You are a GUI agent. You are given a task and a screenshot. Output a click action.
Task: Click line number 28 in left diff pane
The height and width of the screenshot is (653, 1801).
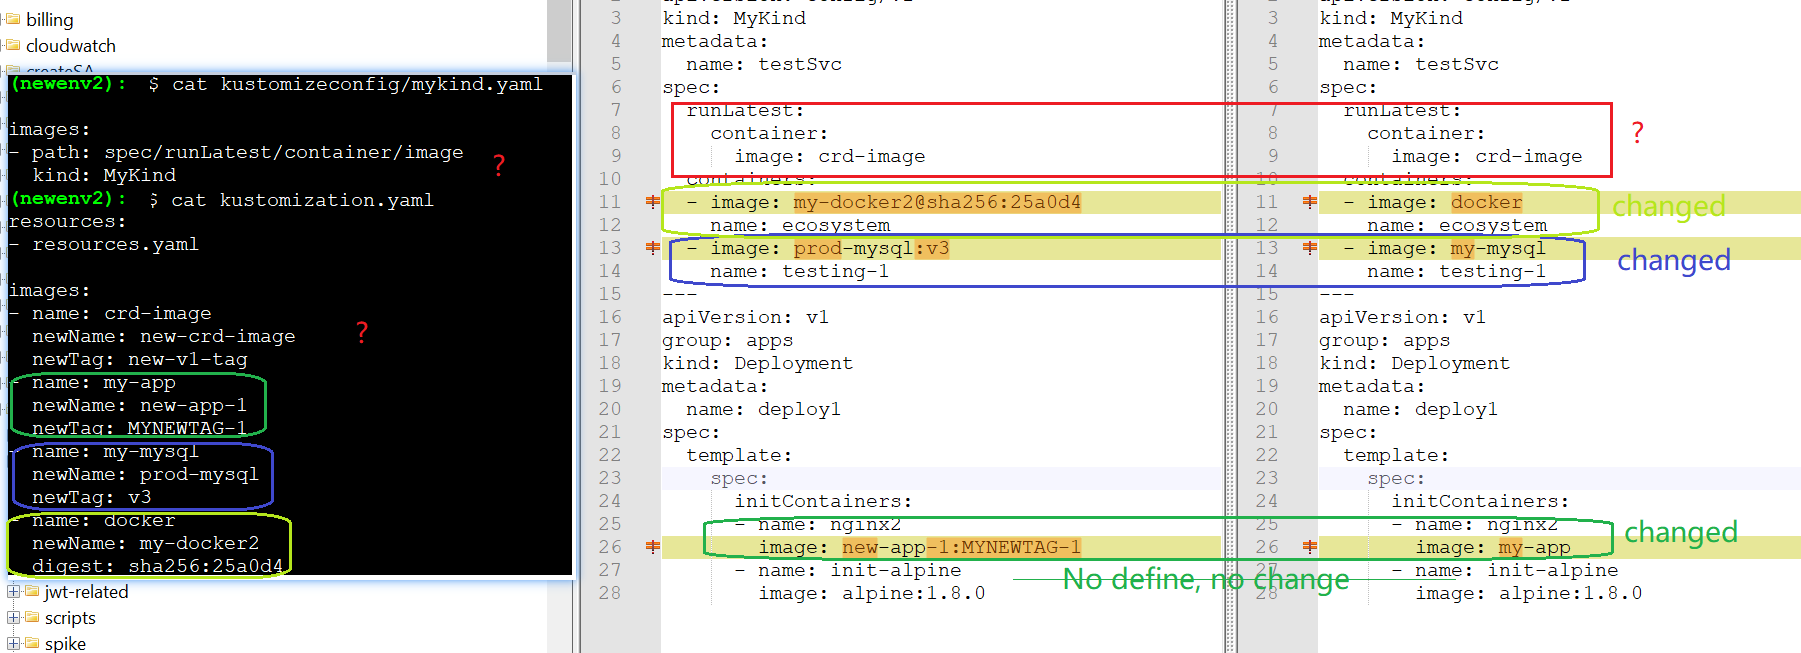click(x=610, y=593)
